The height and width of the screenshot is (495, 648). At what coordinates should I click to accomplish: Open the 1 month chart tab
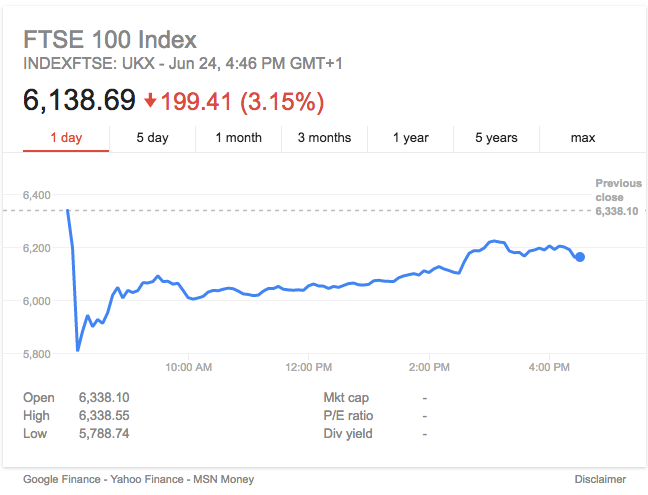coord(238,138)
